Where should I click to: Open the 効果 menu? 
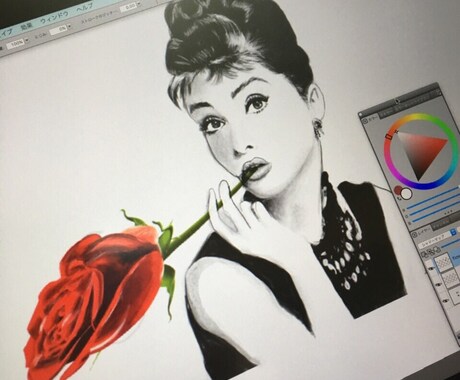point(27,26)
